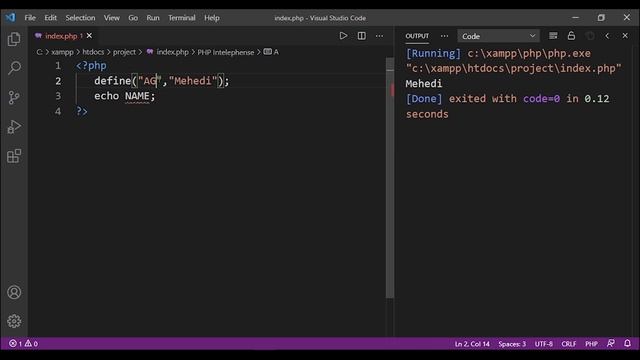The height and width of the screenshot is (360, 640).
Task: Open the Edit menu
Action: point(51,18)
